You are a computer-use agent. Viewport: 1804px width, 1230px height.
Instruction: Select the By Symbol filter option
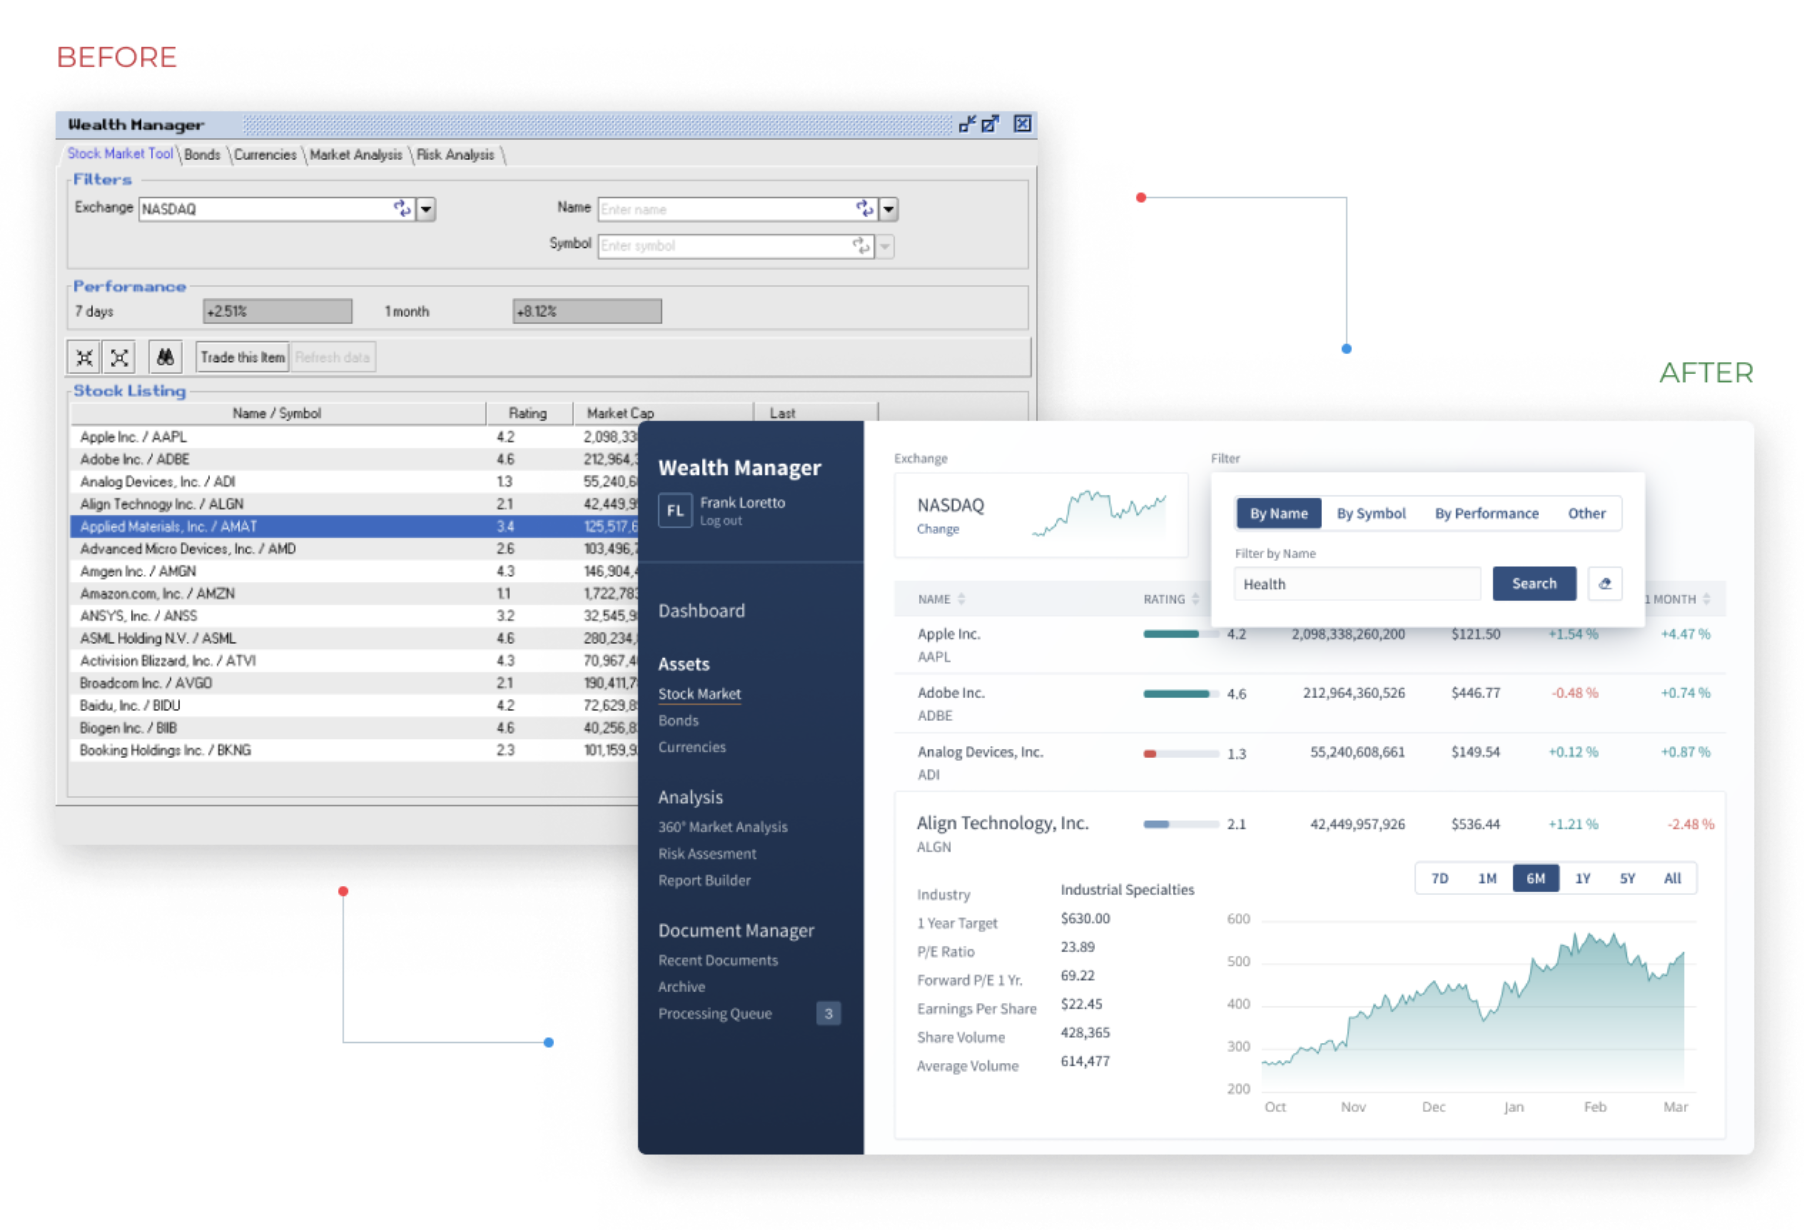(1370, 513)
